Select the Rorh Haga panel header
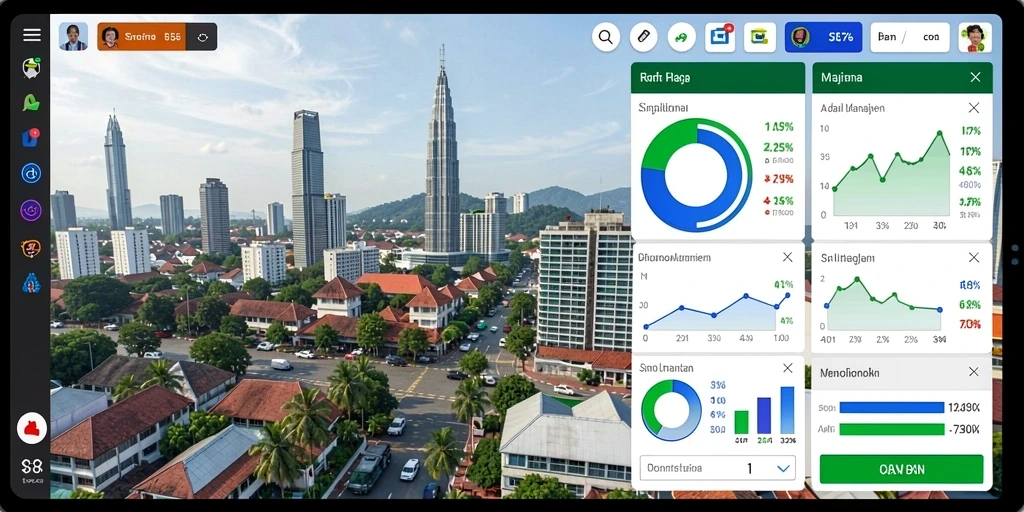The width and height of the screenshot is (1024, 512). [x=718, y=78]
